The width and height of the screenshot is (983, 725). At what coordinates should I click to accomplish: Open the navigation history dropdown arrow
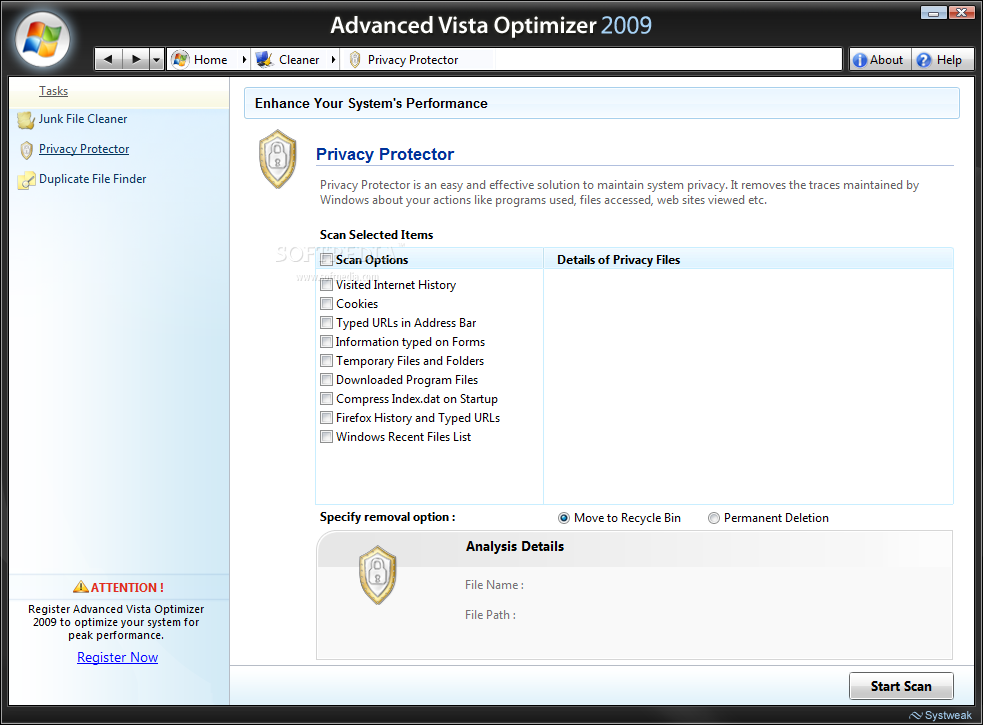(157, 60)
